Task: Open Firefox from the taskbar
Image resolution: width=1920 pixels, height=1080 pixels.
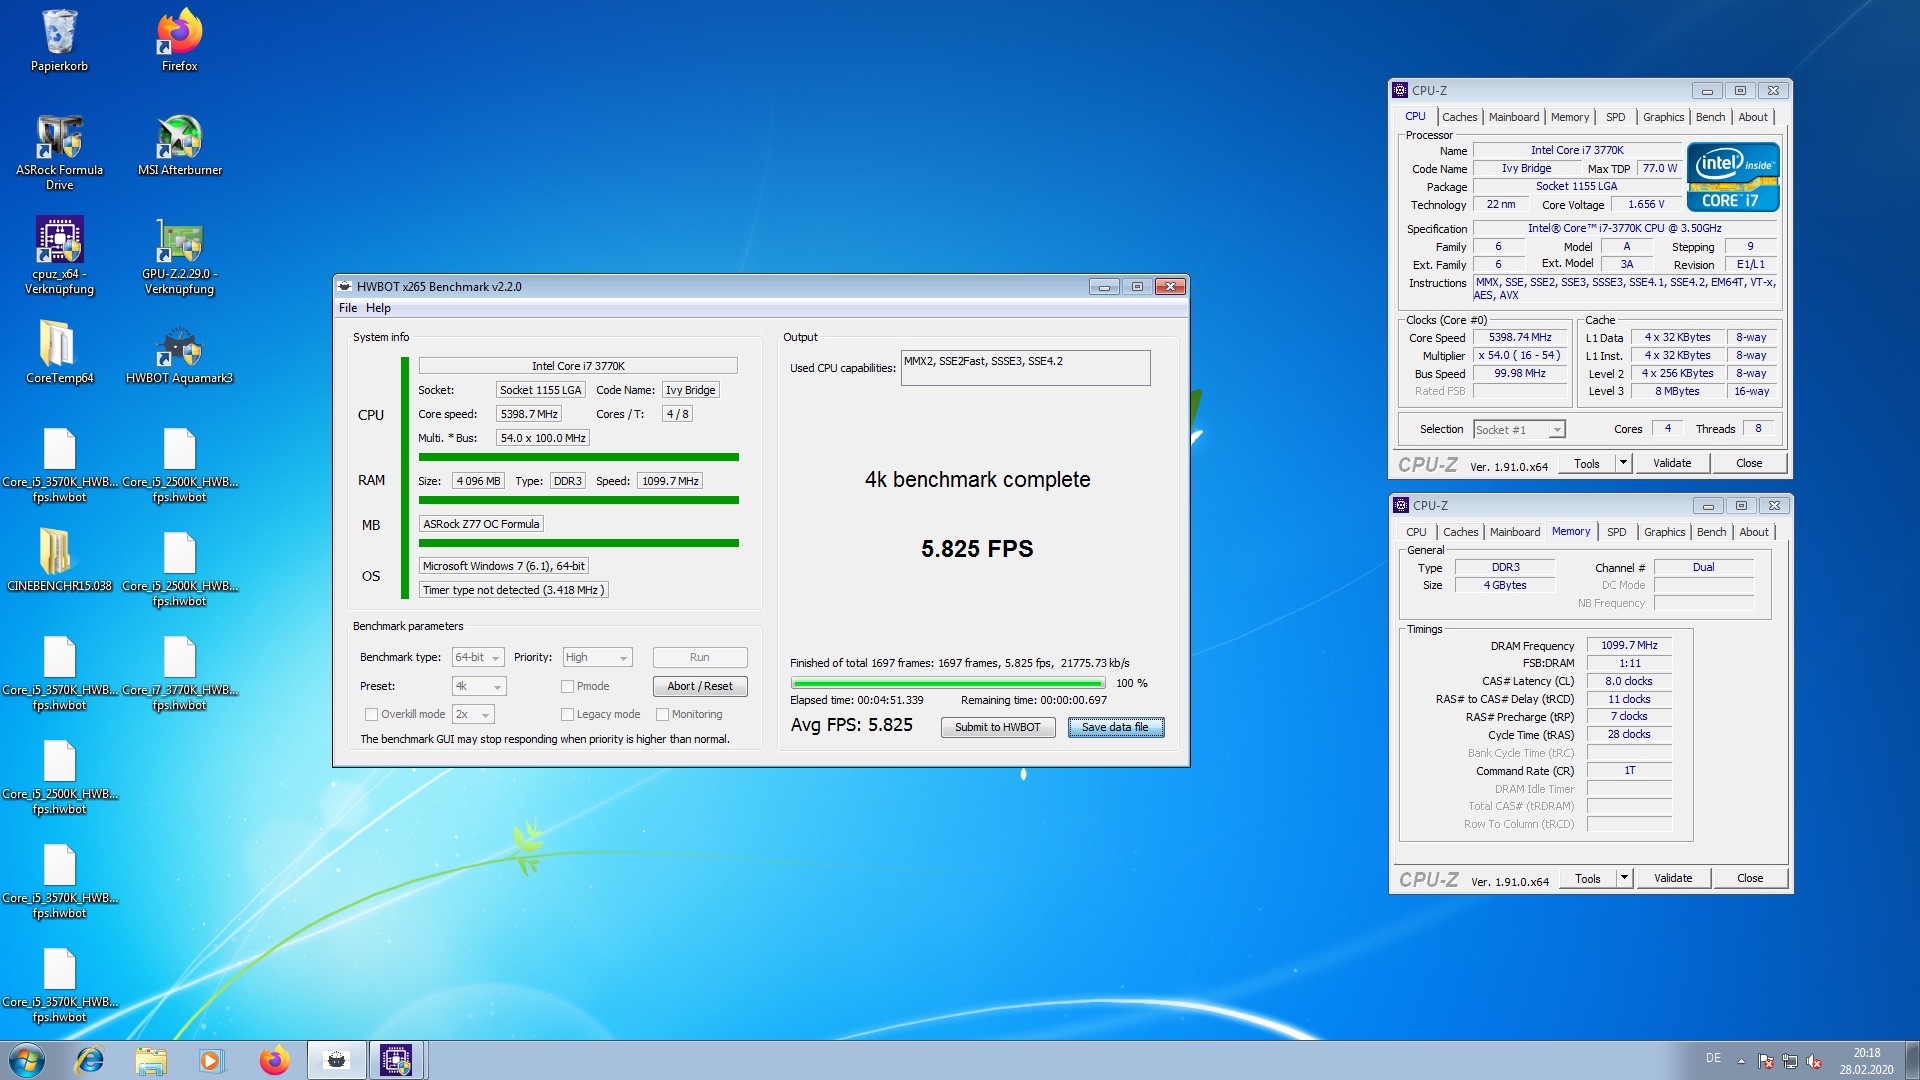Action: click(274, 1060)
